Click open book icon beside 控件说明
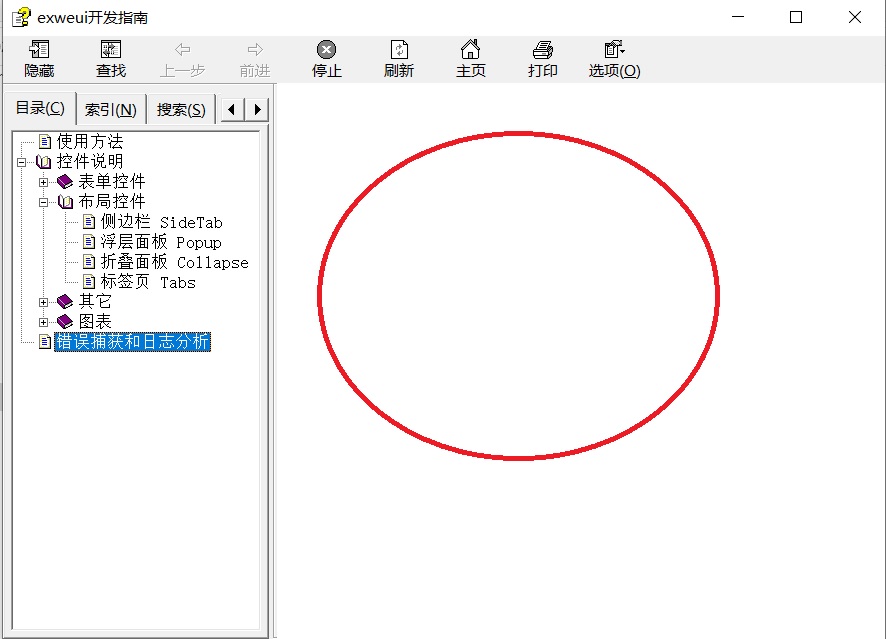The height and width of the screenshot is (639, 886). [x=44, y=162]
